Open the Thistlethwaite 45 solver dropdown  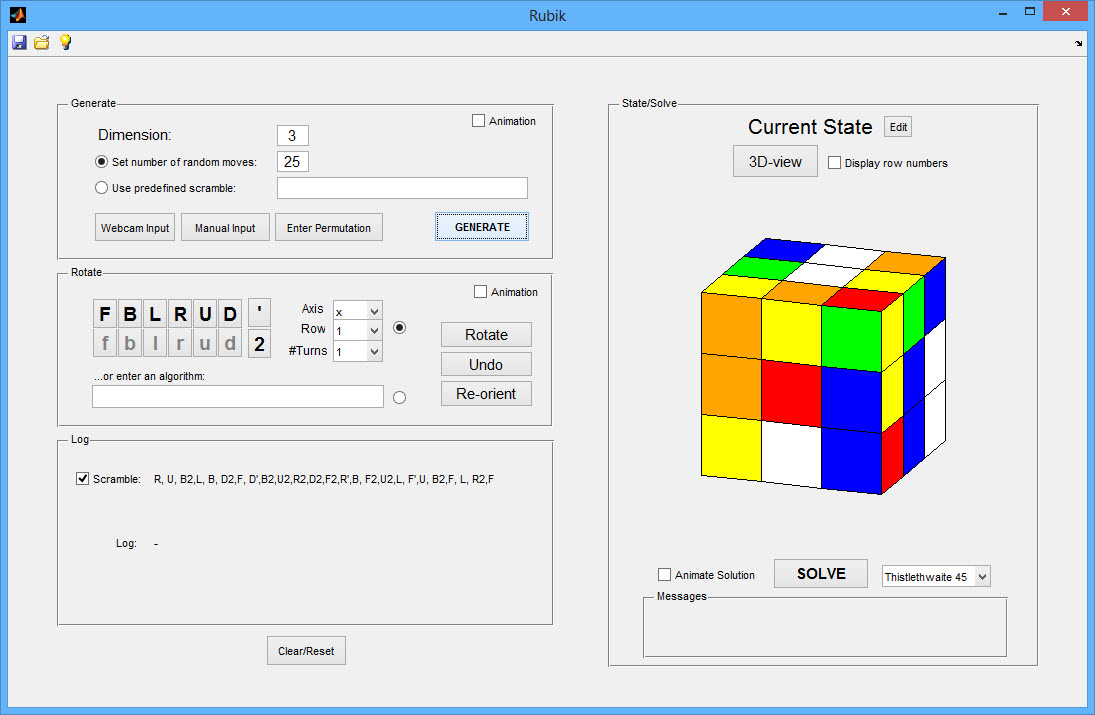935,577
